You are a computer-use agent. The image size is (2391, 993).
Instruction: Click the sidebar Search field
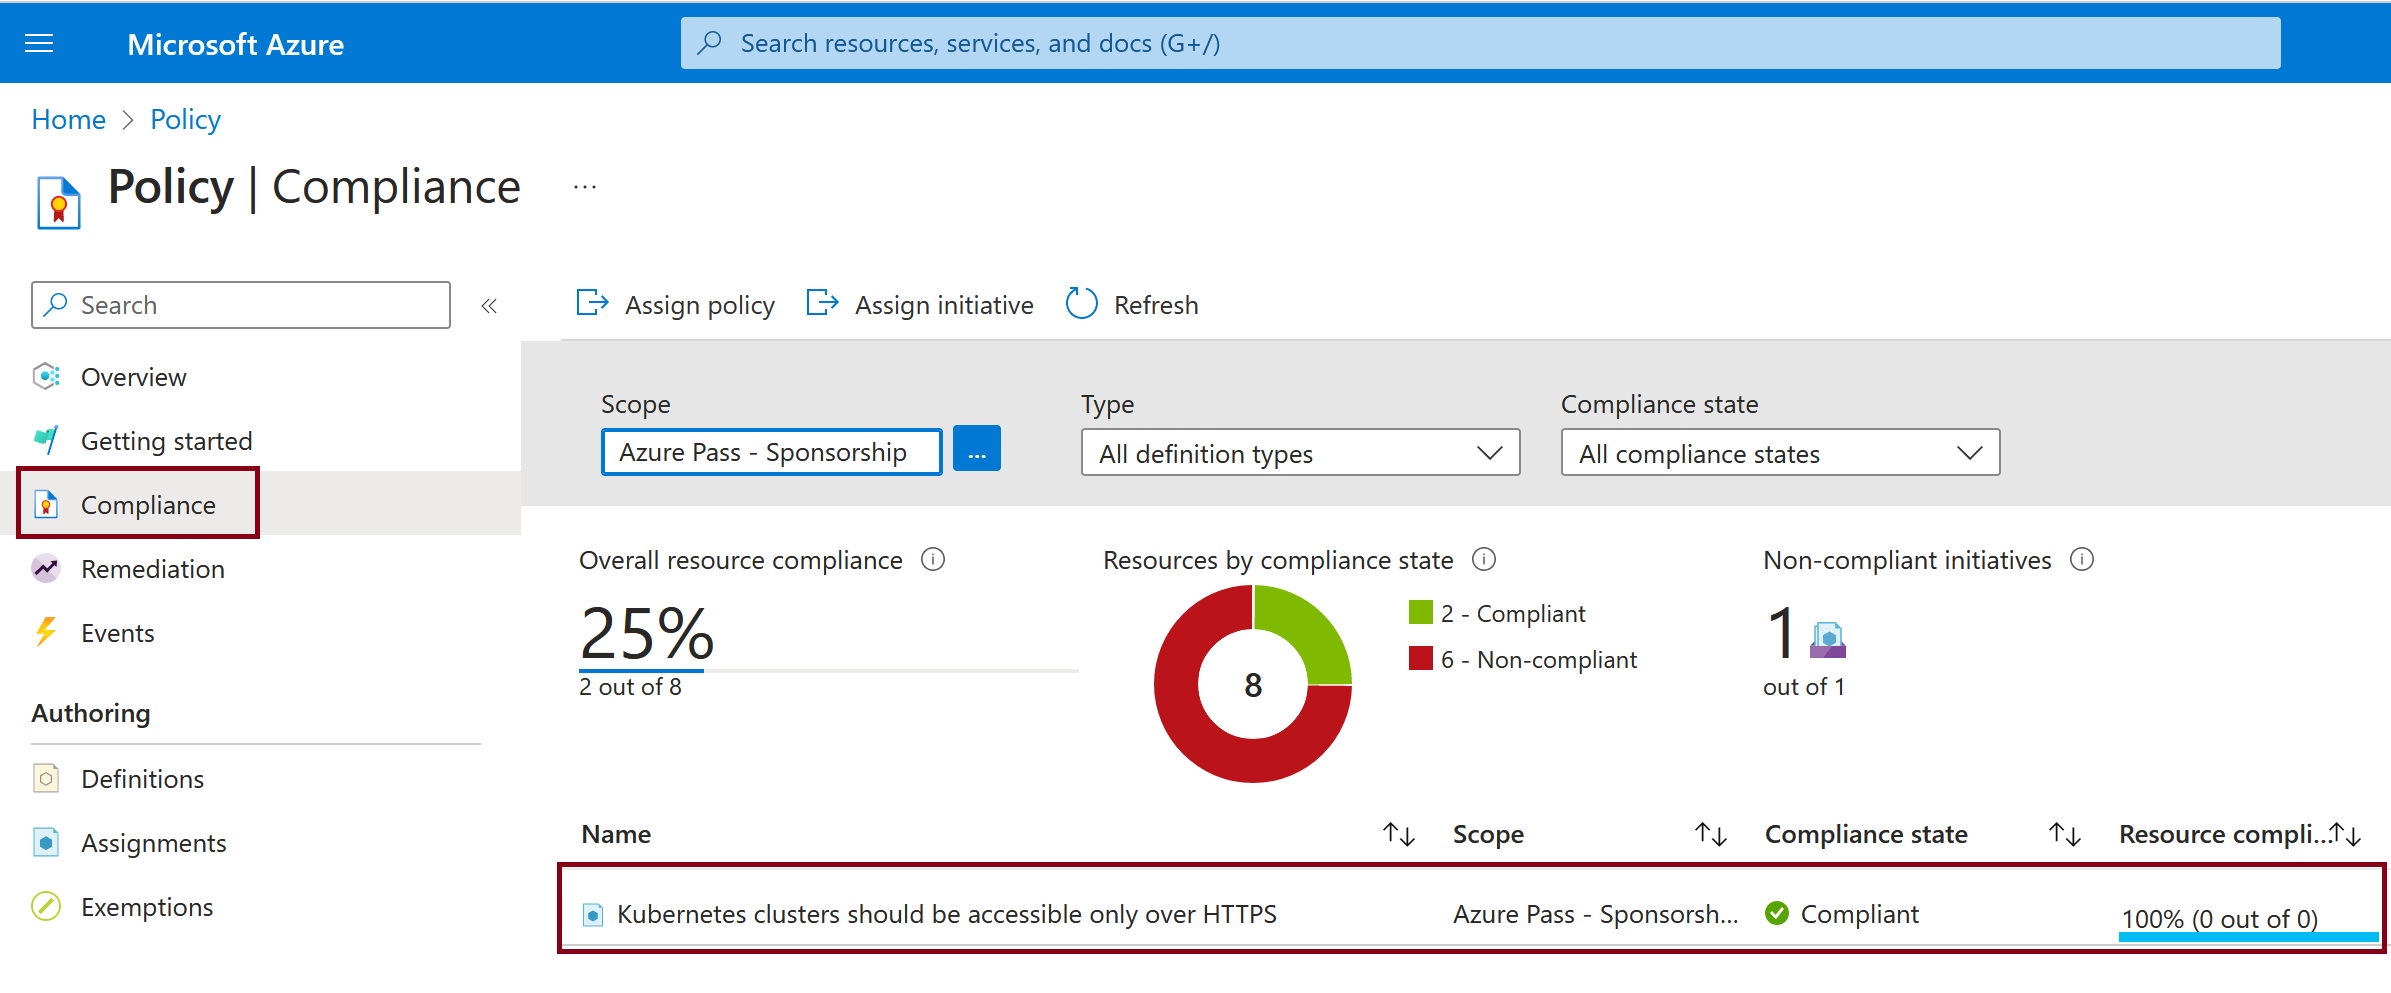coord(240,305)
